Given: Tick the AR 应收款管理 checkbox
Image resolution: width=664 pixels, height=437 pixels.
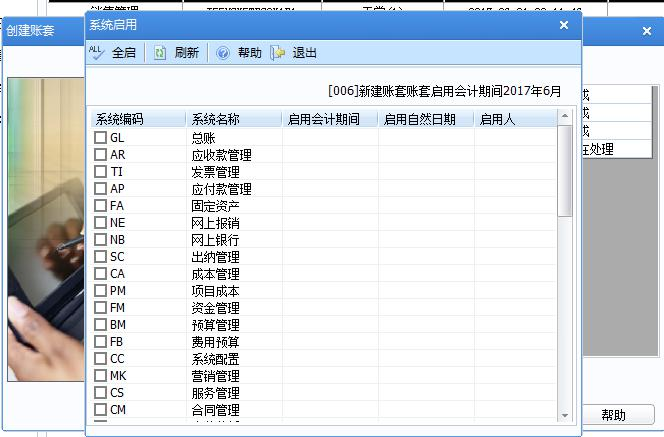Looking at the screenshot, I should (x=100, y=155).
